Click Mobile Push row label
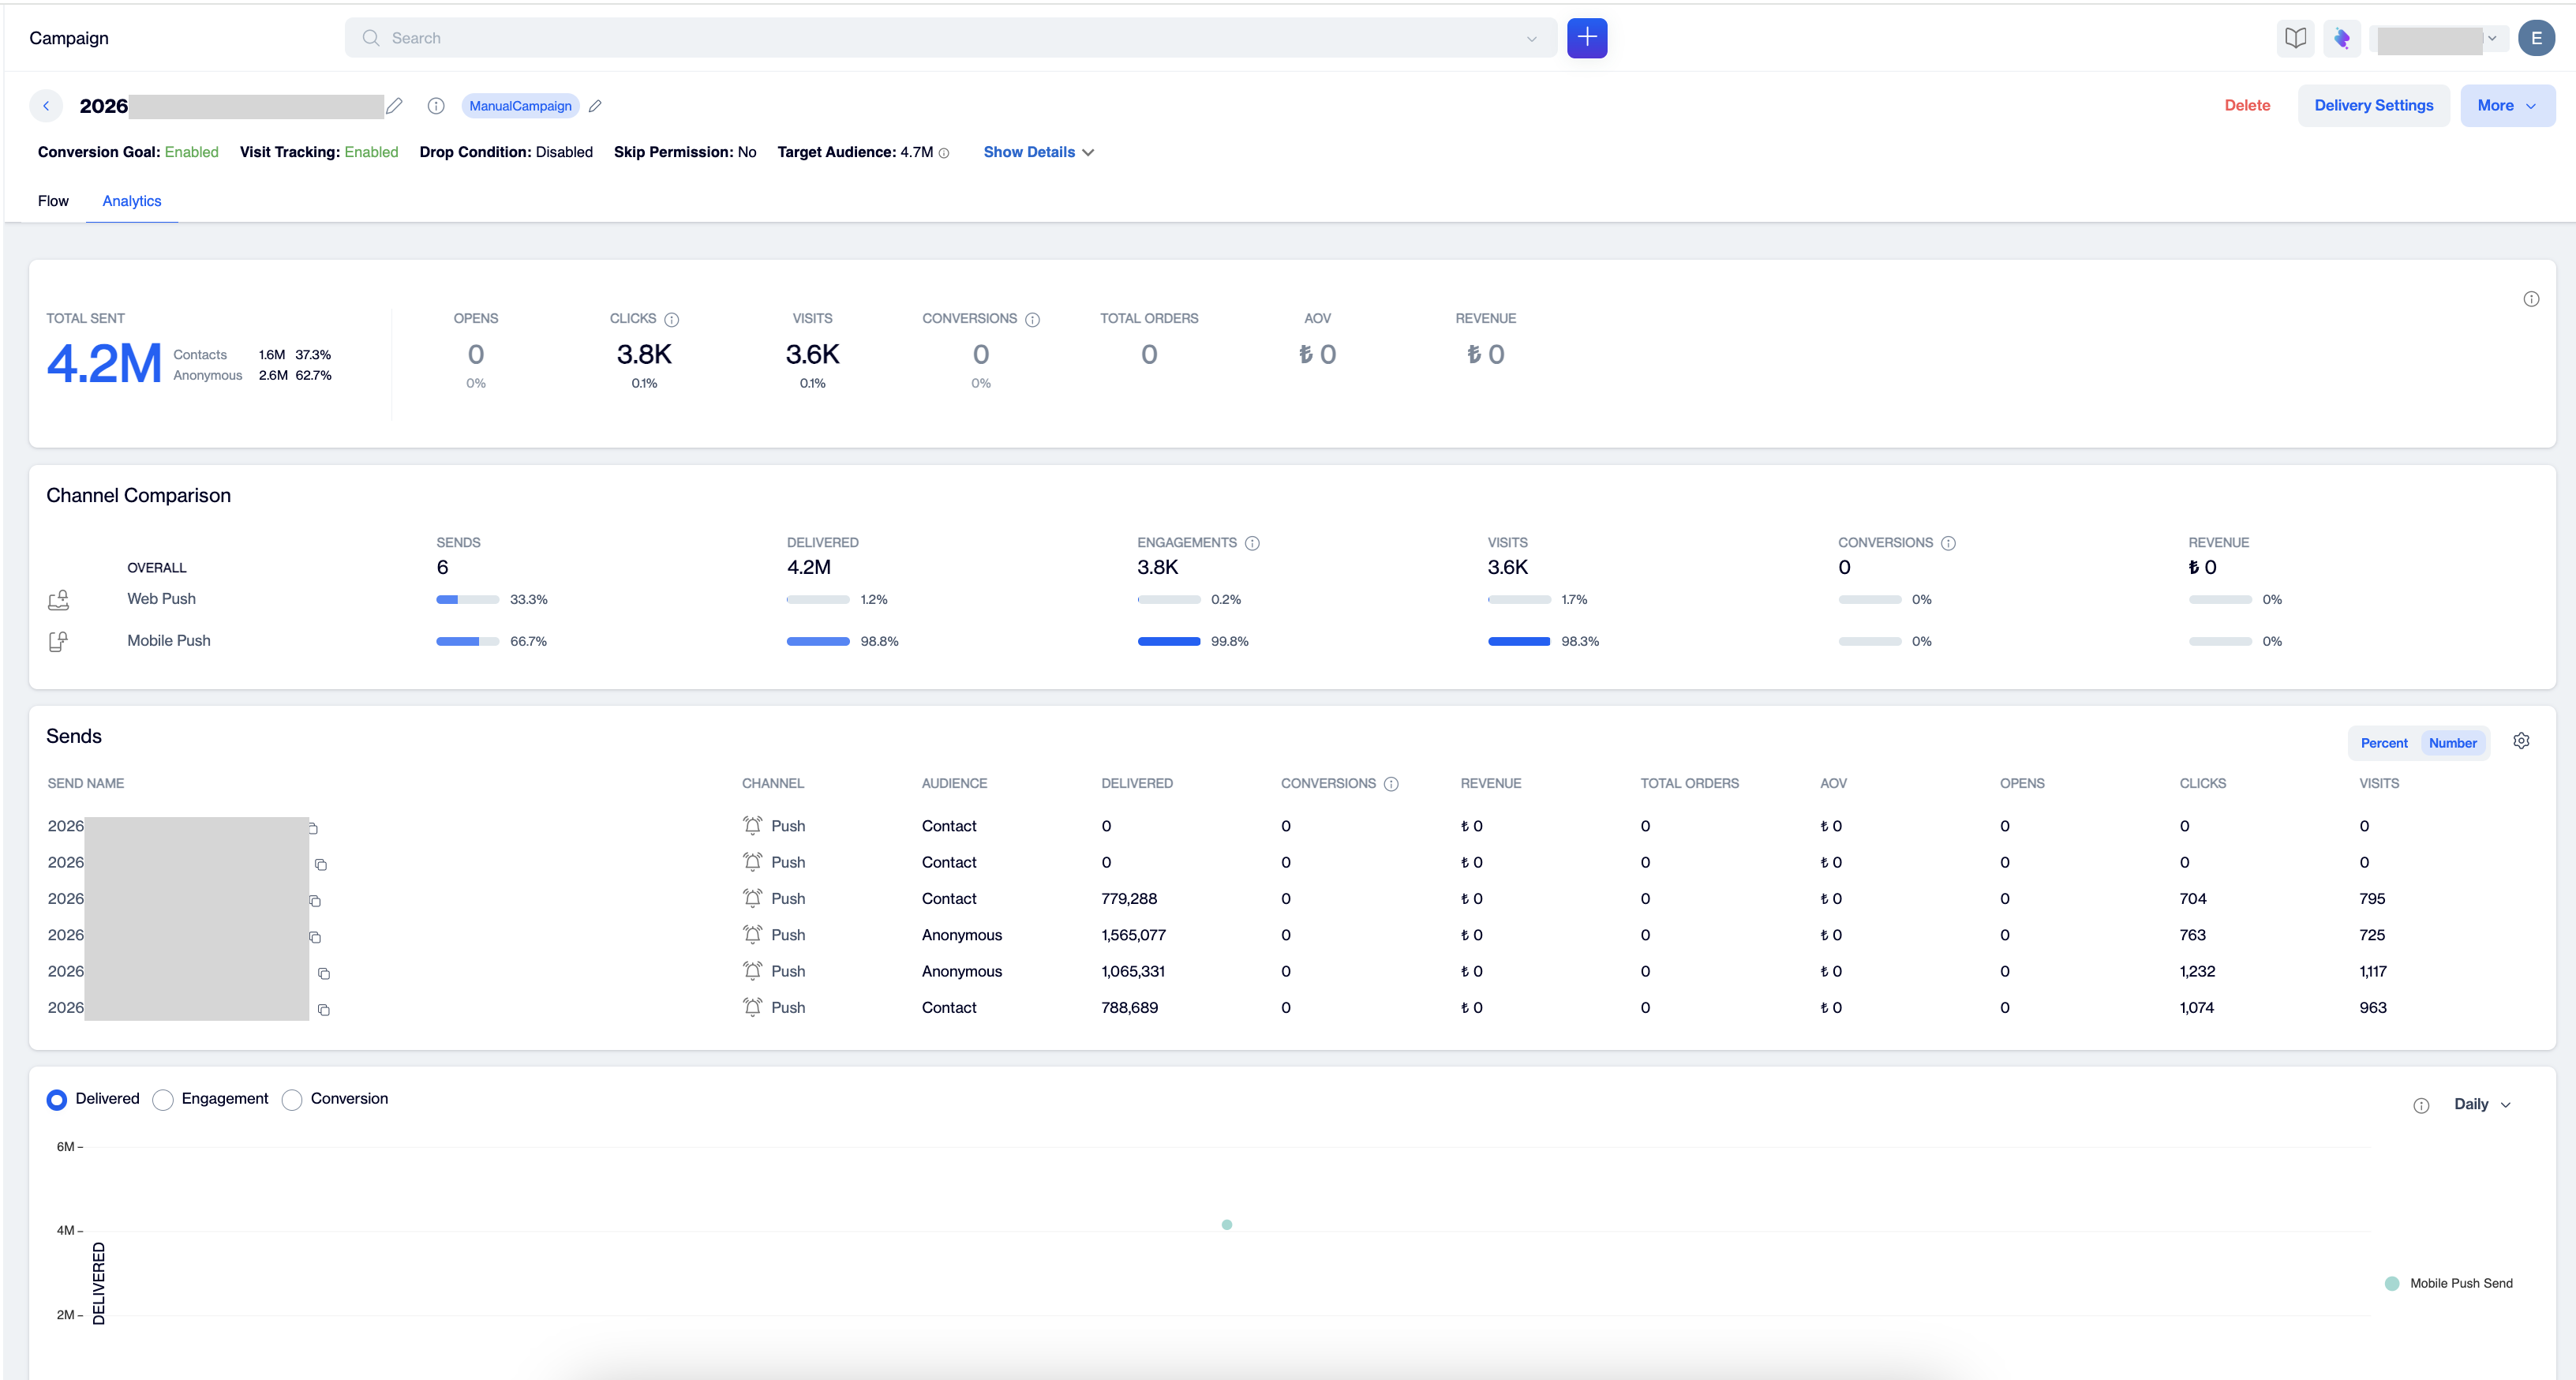2576x1380 pixels. pos(169,641)
